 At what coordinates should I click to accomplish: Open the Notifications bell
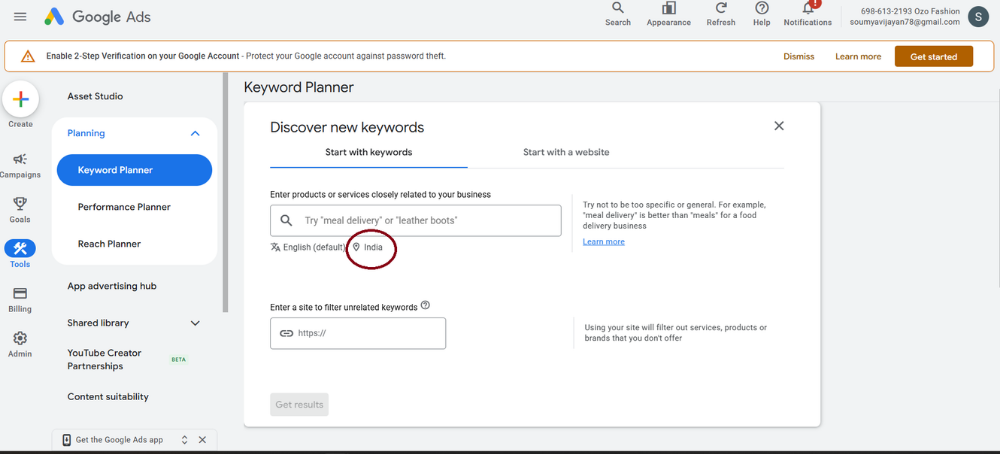(807, 14)
